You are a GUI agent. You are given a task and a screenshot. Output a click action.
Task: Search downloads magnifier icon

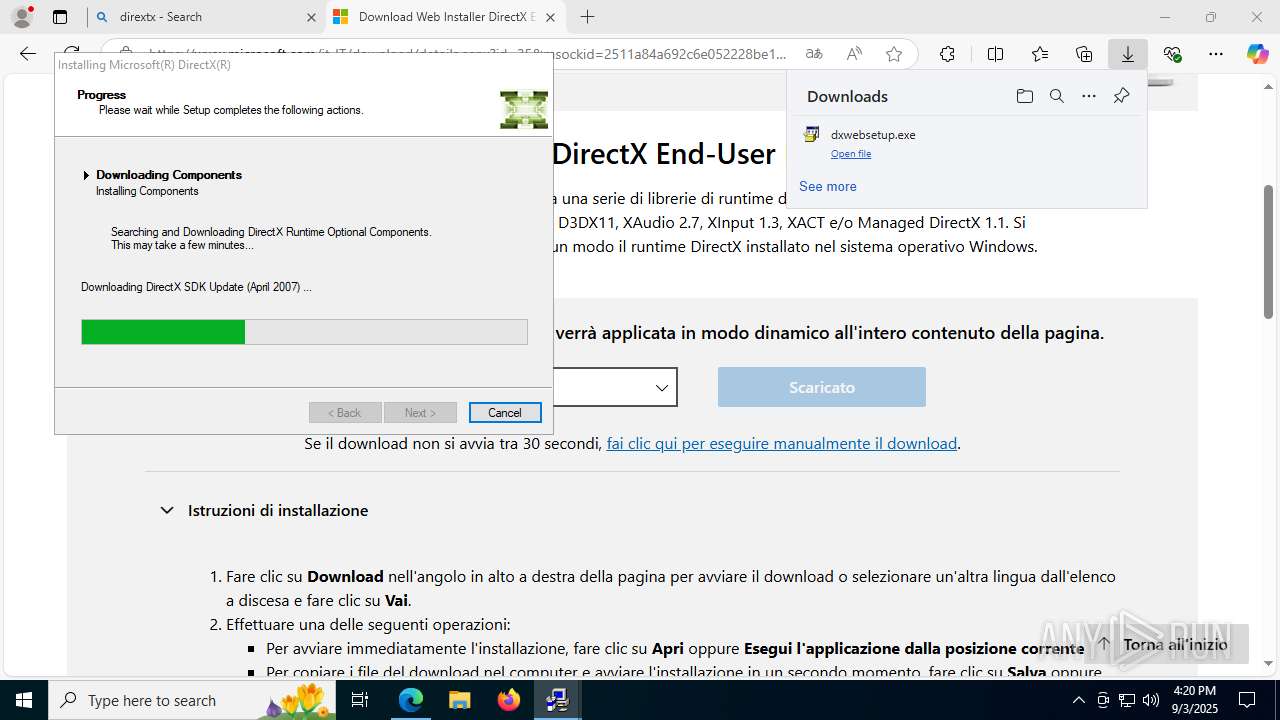click(1056, 96)
